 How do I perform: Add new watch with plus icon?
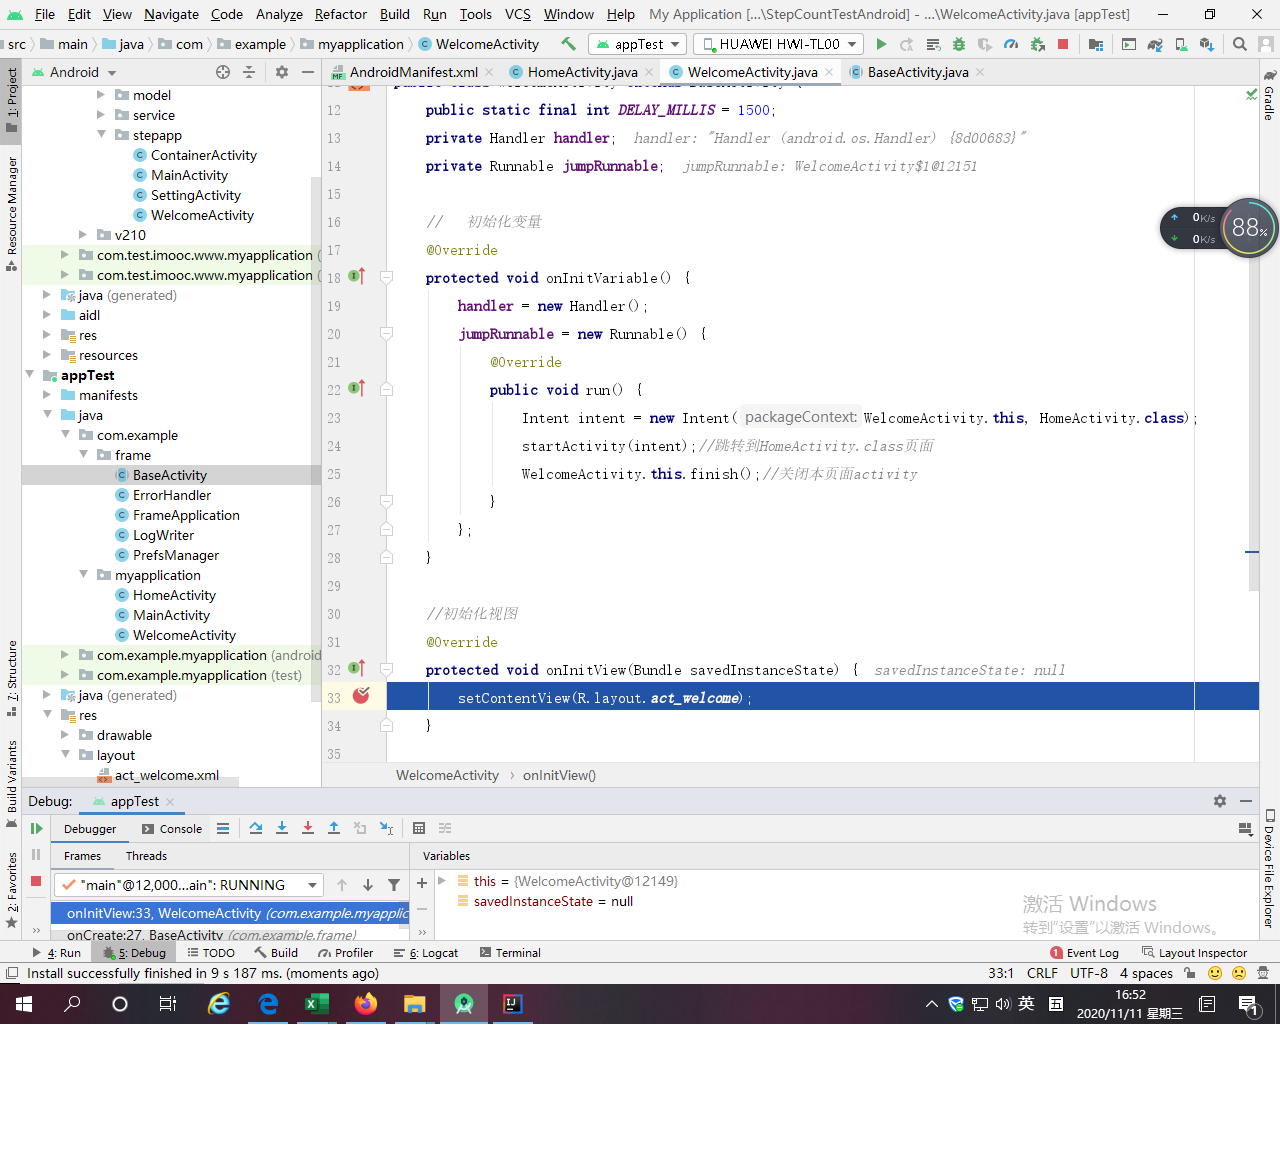tap(422, 883)
